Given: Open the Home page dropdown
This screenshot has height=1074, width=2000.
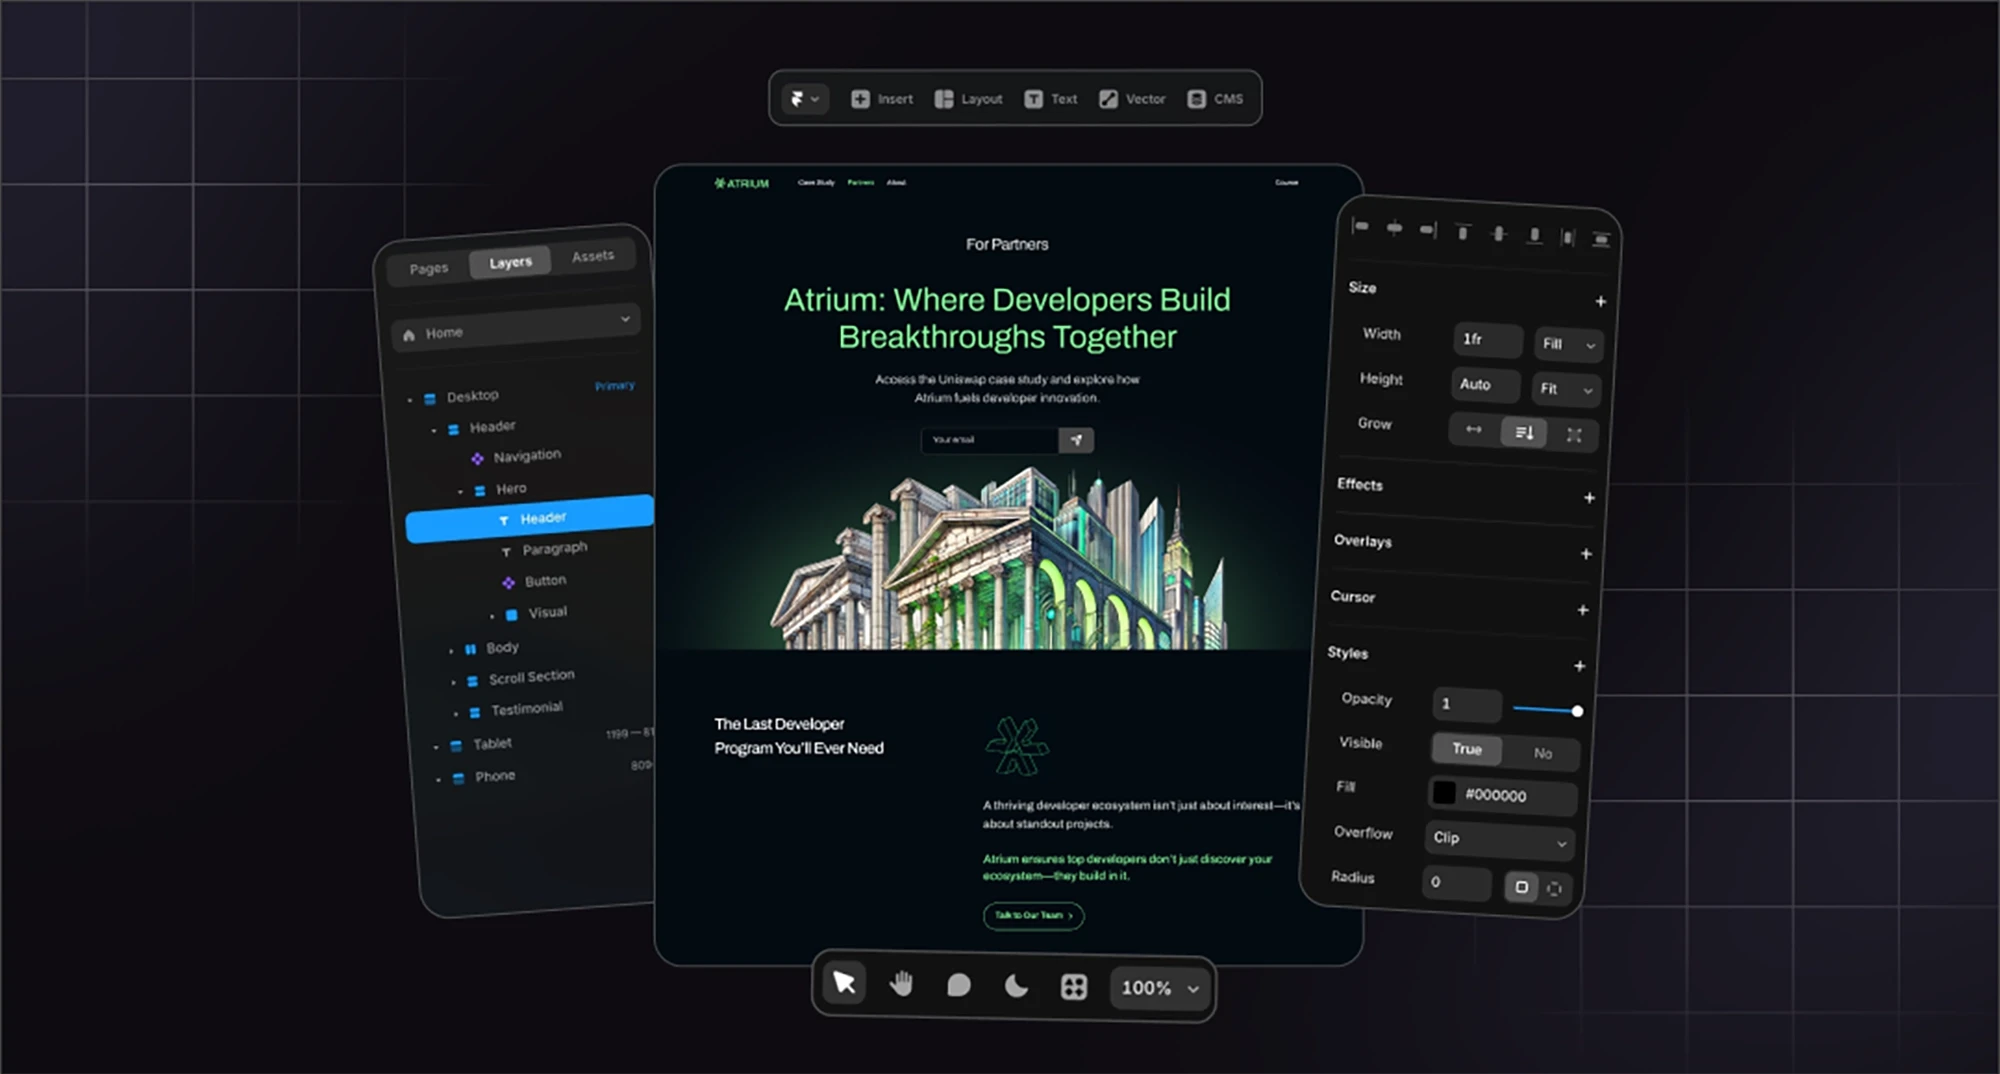Looking at the screenshot, I should [627, 320].
